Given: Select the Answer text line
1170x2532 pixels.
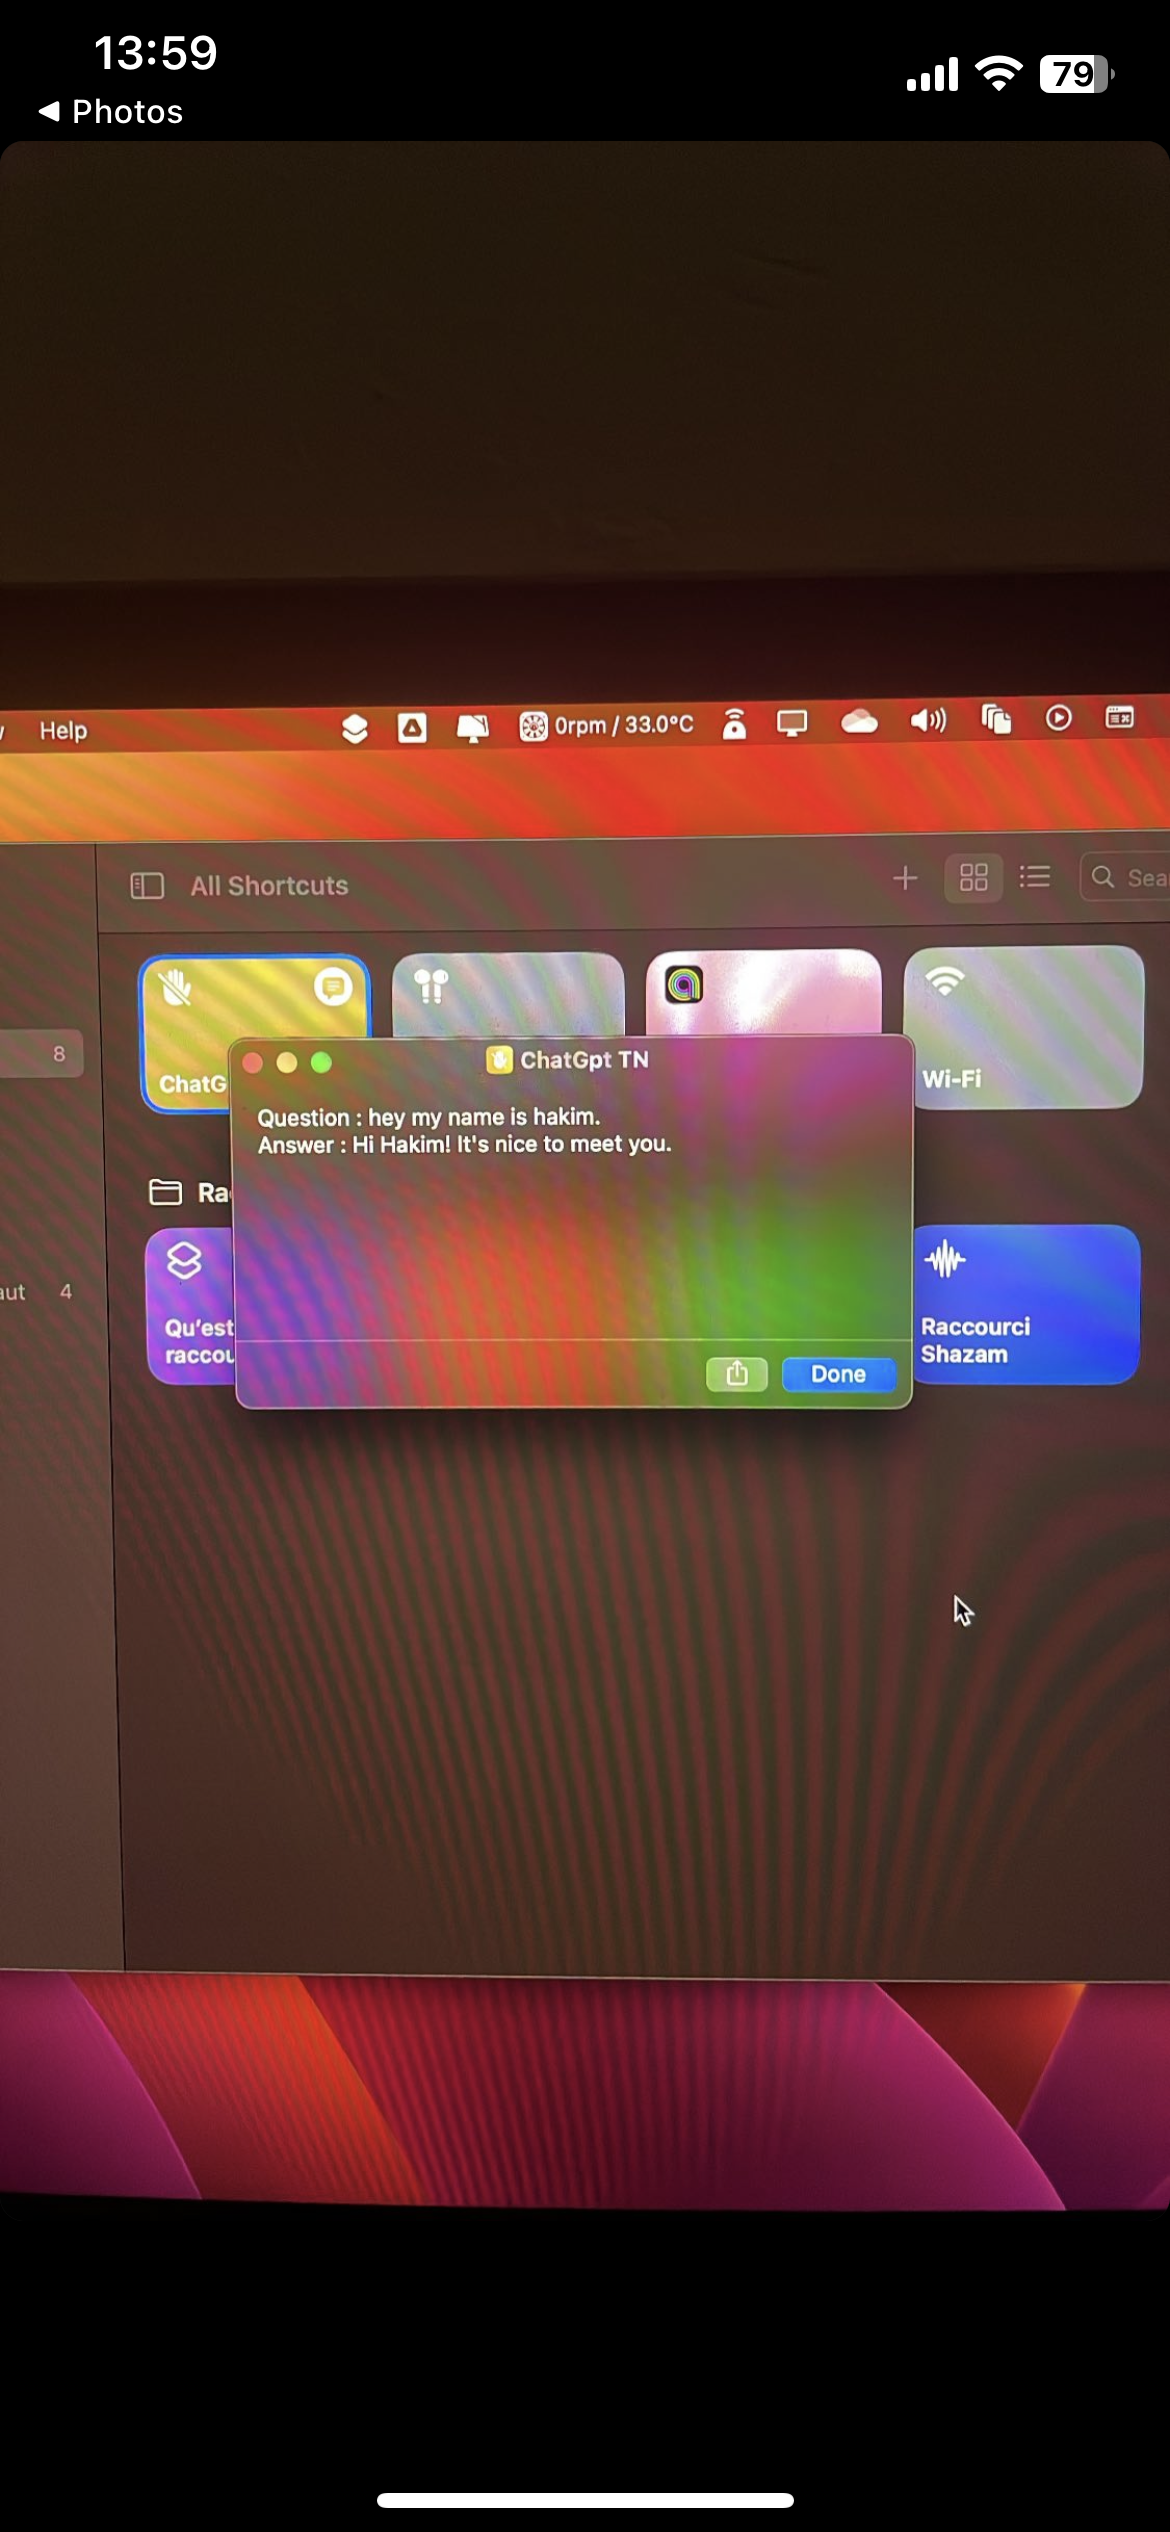Looking at the screenshot, I should [465, 1144].
